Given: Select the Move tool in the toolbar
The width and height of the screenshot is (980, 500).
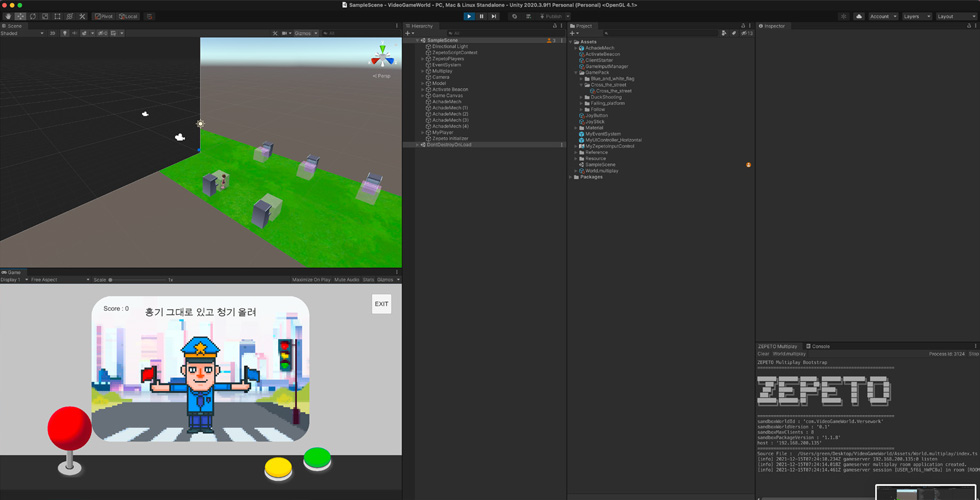Looking at the screenshot, I should click(x=20, y=16).
